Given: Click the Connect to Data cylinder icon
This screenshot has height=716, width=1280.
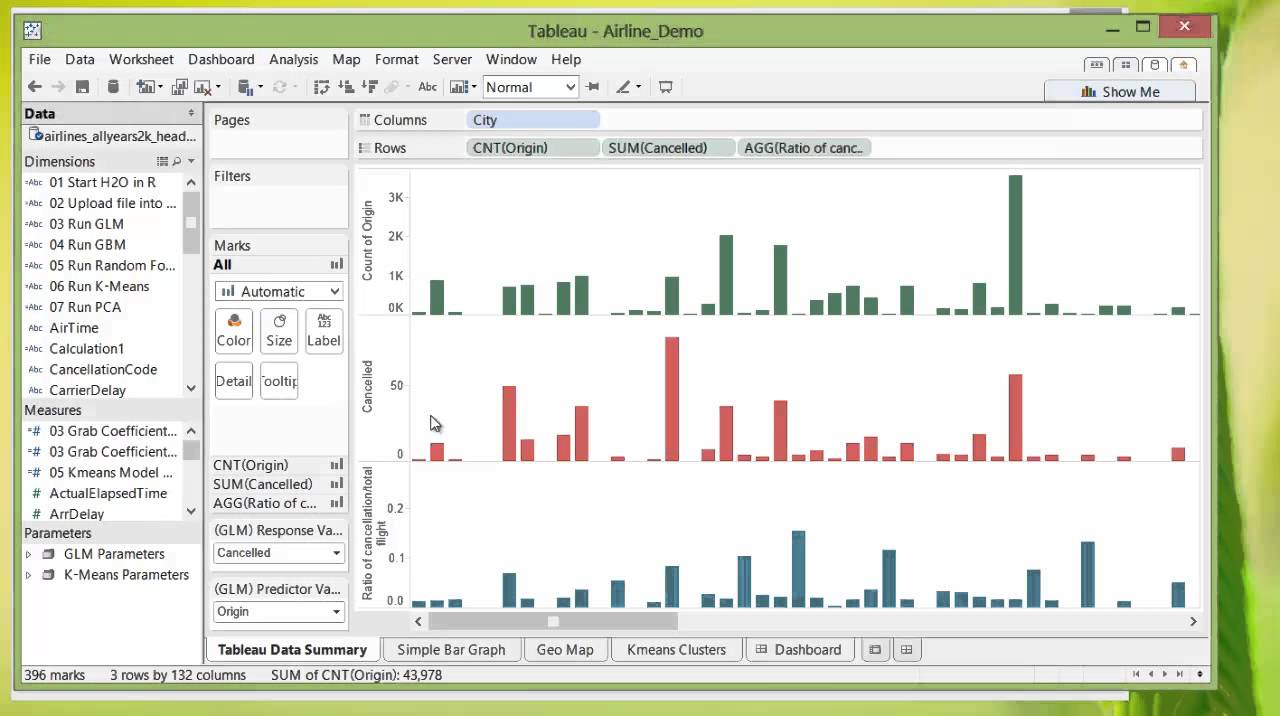Looking at the screenshot, I should tap(113, 87).
